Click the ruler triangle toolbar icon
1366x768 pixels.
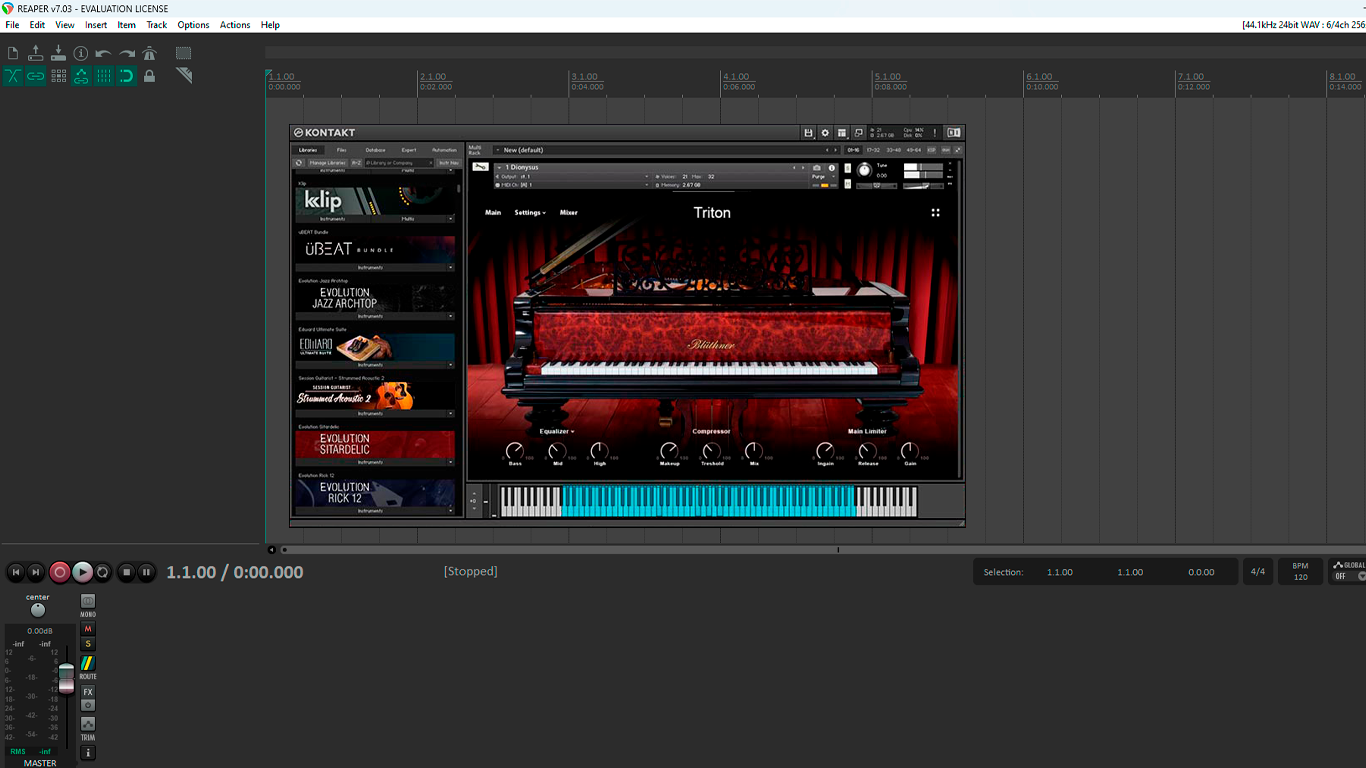[184, 75]
